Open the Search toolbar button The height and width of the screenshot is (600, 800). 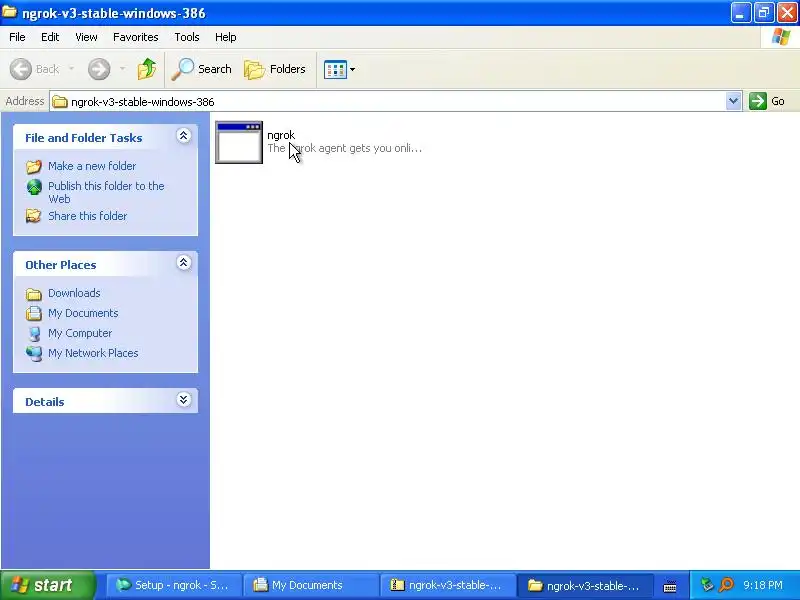[x=202, y=69]
